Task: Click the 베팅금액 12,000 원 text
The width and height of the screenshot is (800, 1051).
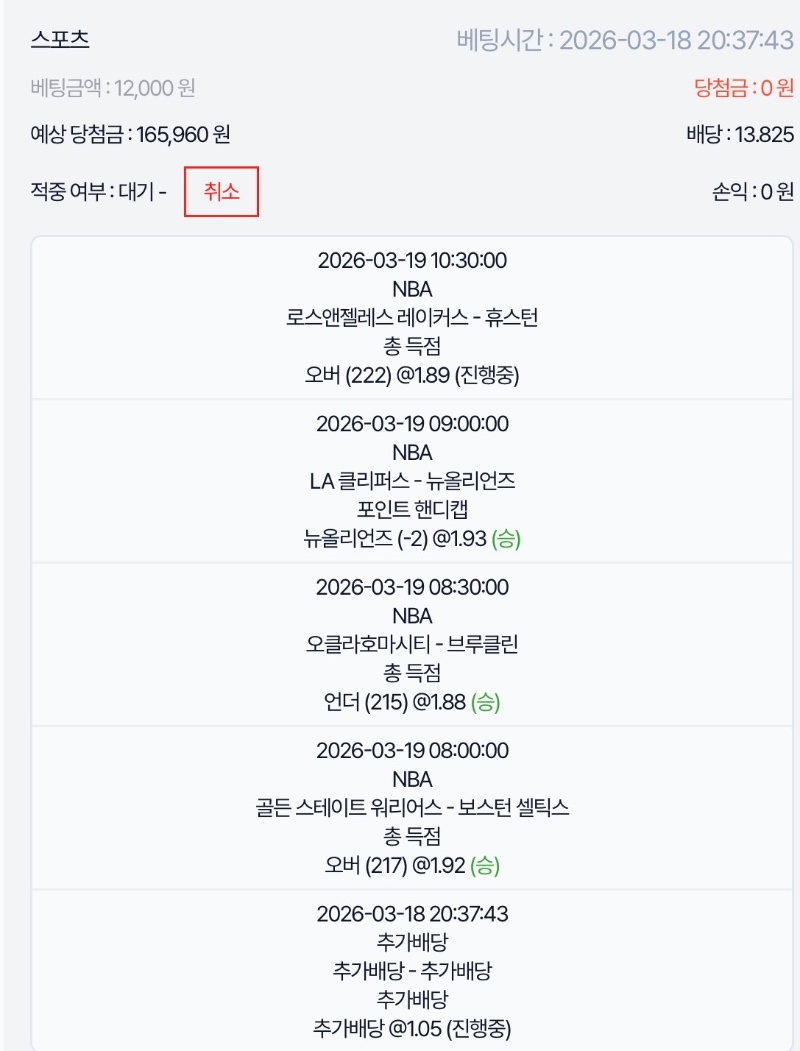Action: click(113, 88)
